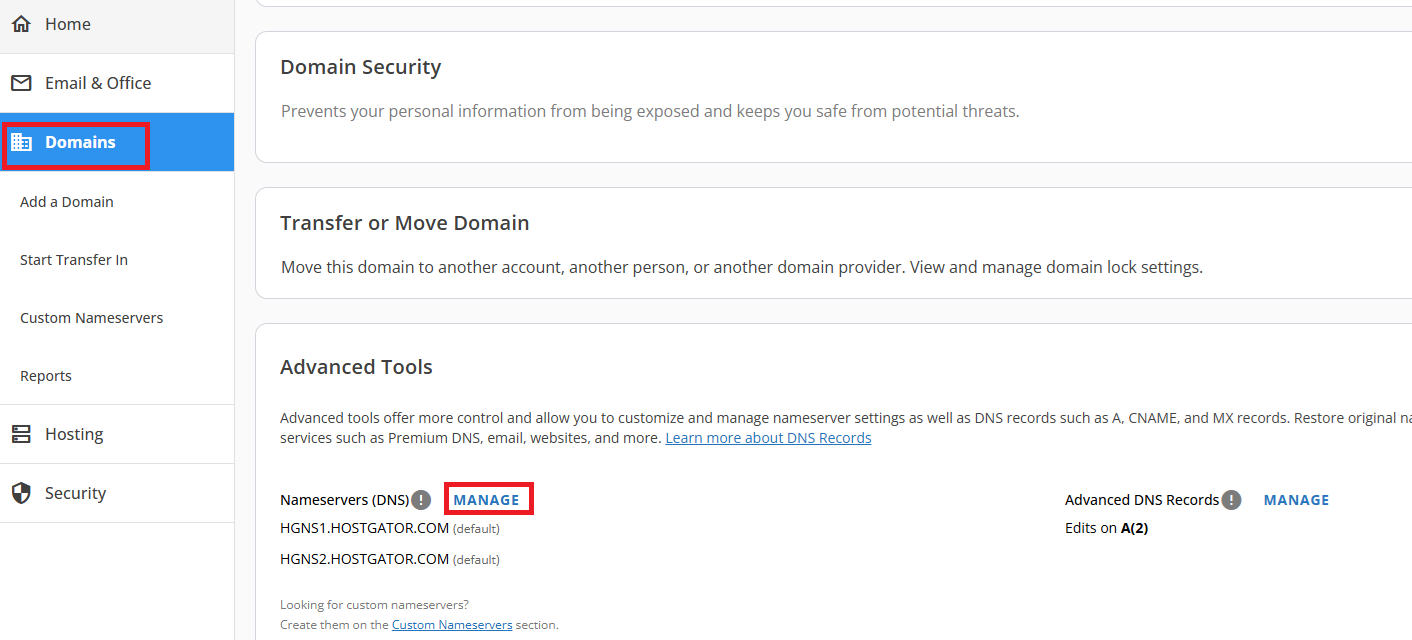
Task: Click MANAGE for Nameservers (DNS)
Action: tap(487, 500)
